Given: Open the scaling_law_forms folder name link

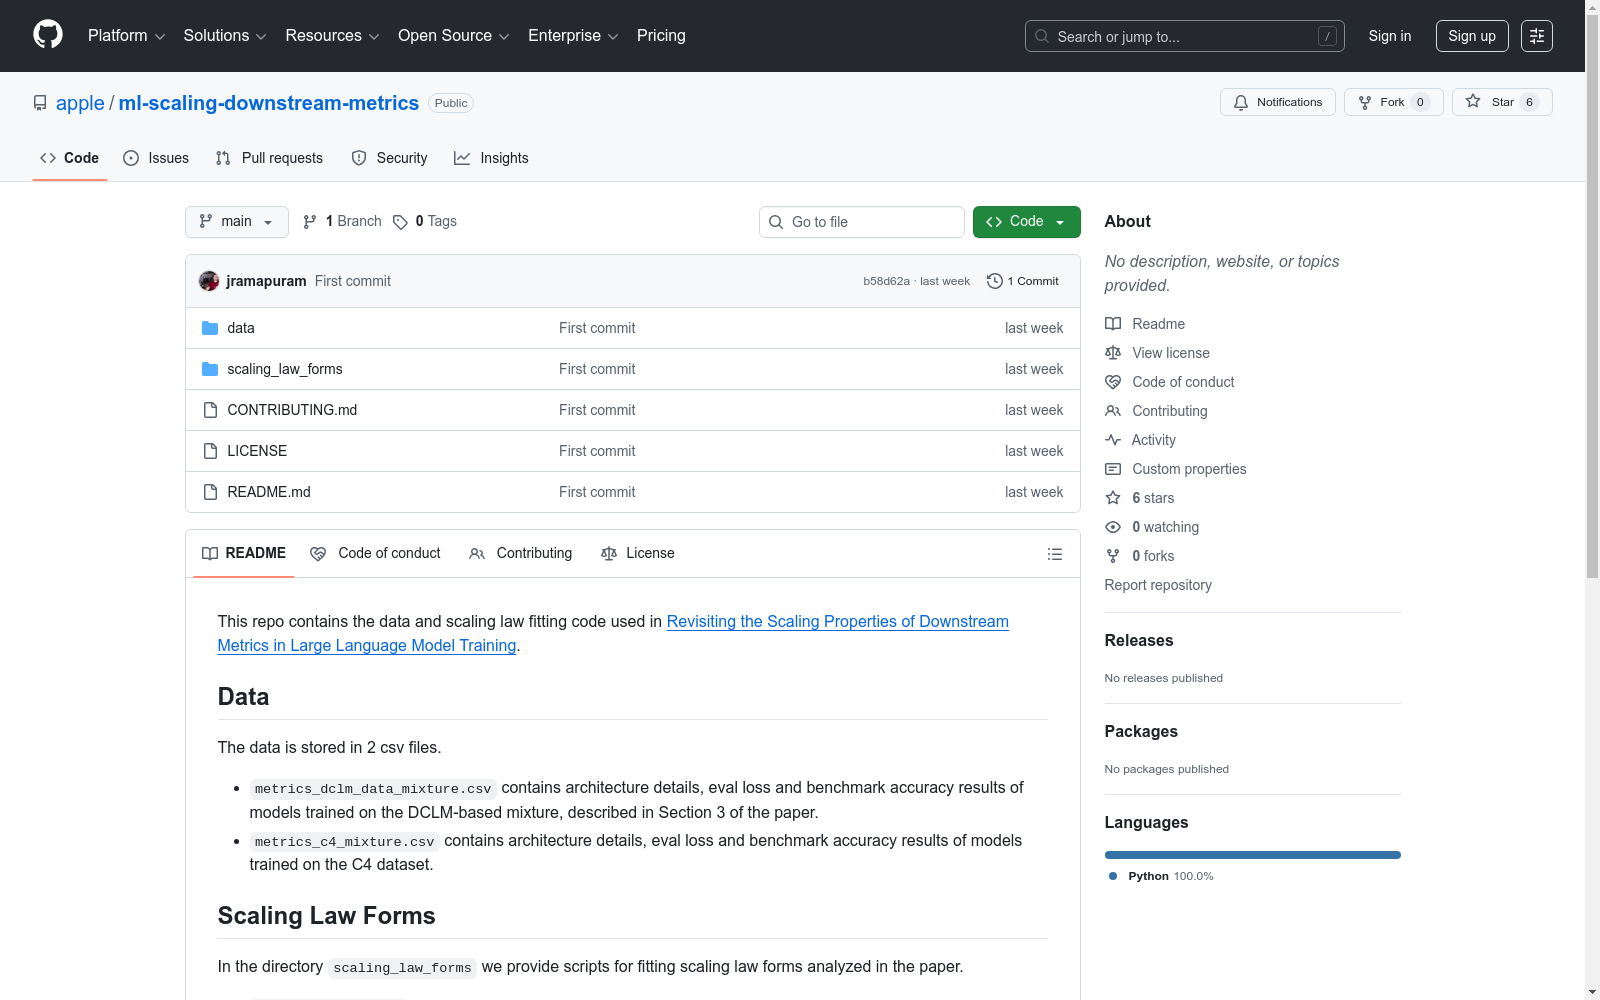Looking at the screenshot, I should (285, 369).
